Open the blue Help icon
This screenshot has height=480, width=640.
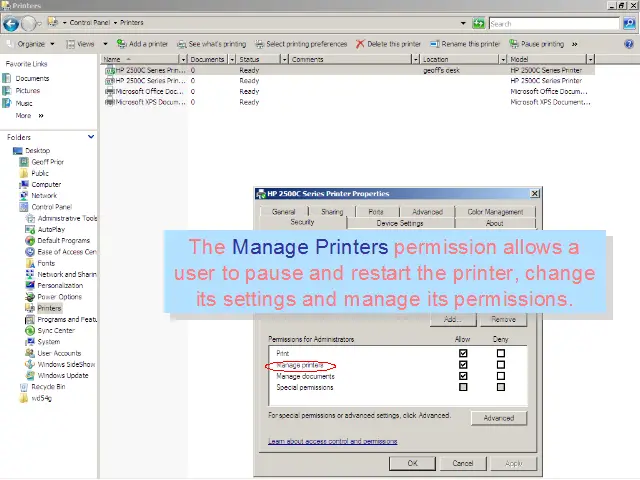tap(629, 44)
